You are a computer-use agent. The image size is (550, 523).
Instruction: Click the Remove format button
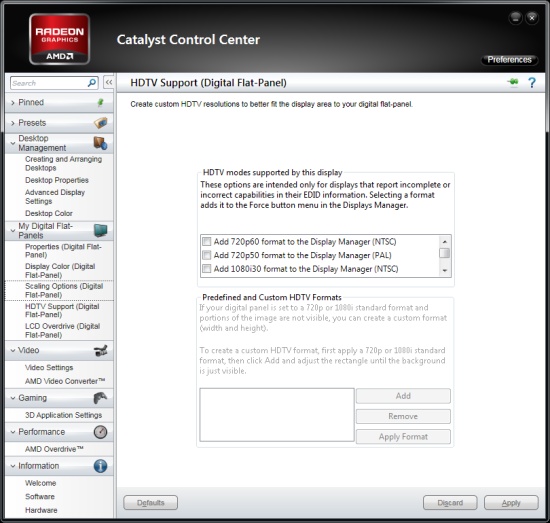click(x=403, y=416)
